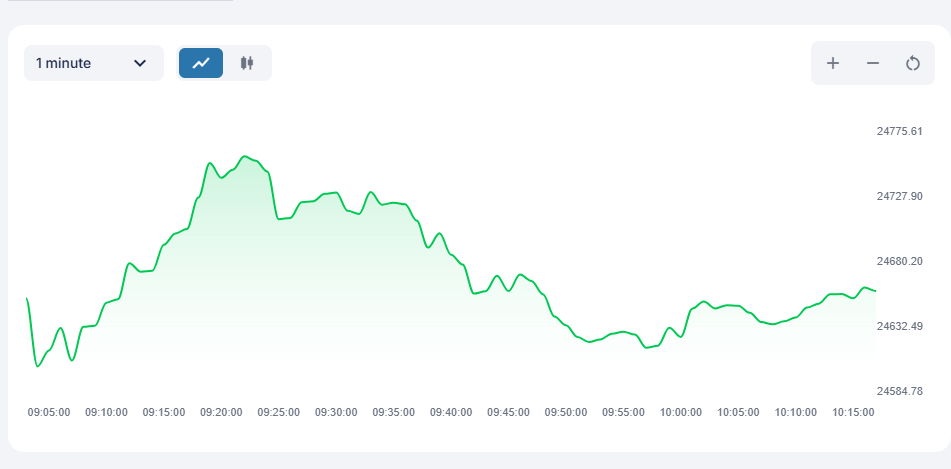Zoom in on the chart with plus icon
Screen dimensions: 951x469
832,63
